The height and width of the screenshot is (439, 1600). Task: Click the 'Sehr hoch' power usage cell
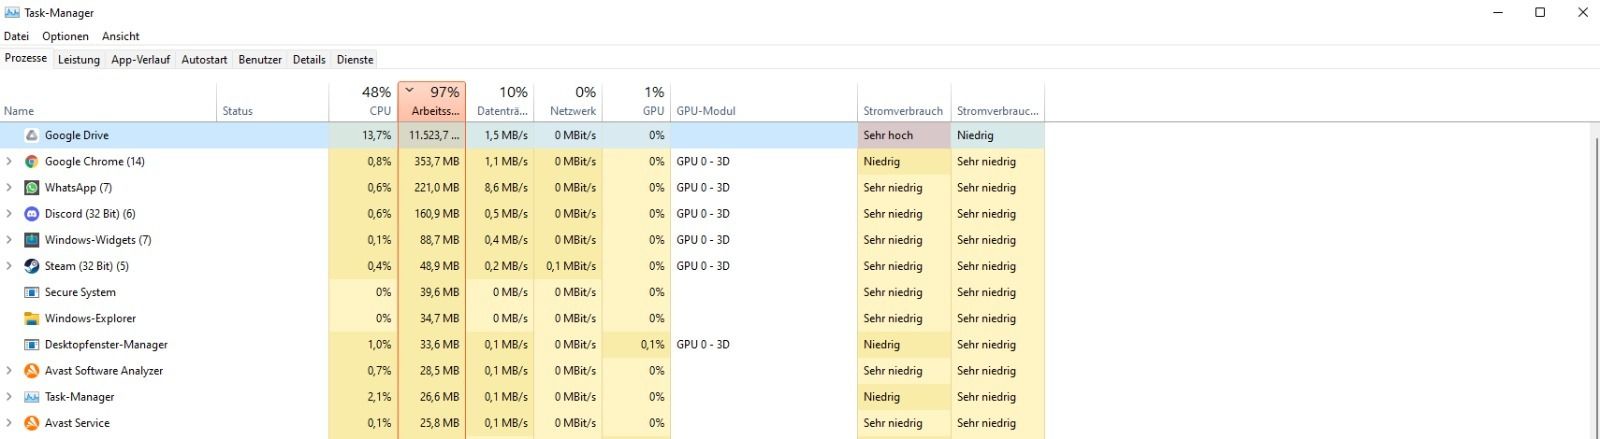pyautogui.click(x=904, y=135)
